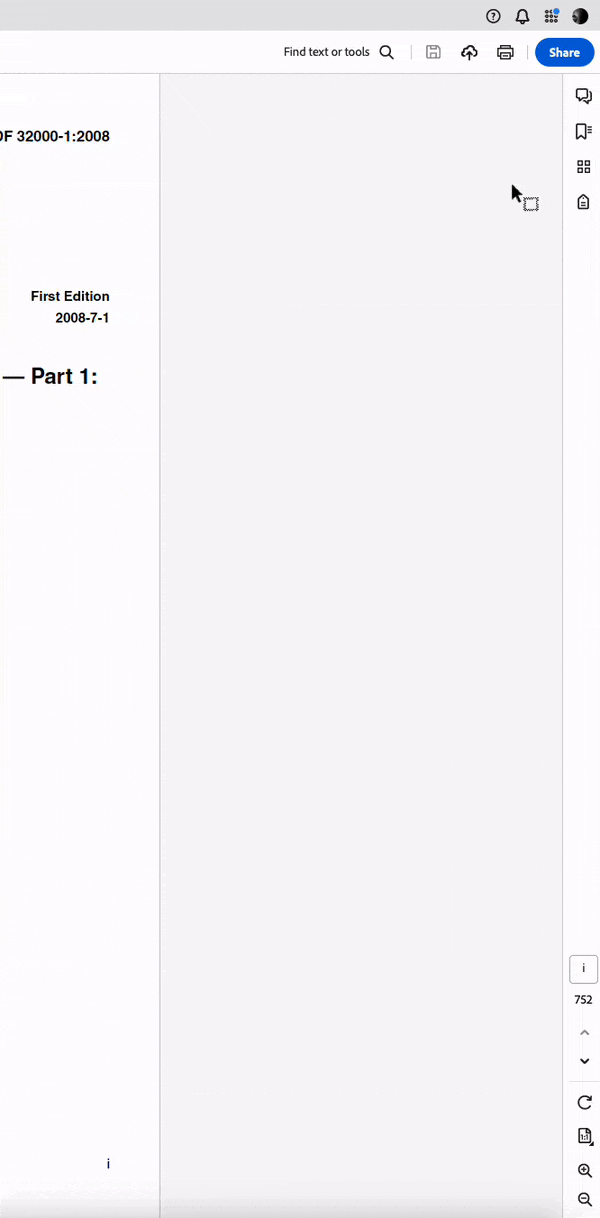Viewport: 600px width, 1218px height.
Task: Open the Help question mark icon
Action: point(493,16)
